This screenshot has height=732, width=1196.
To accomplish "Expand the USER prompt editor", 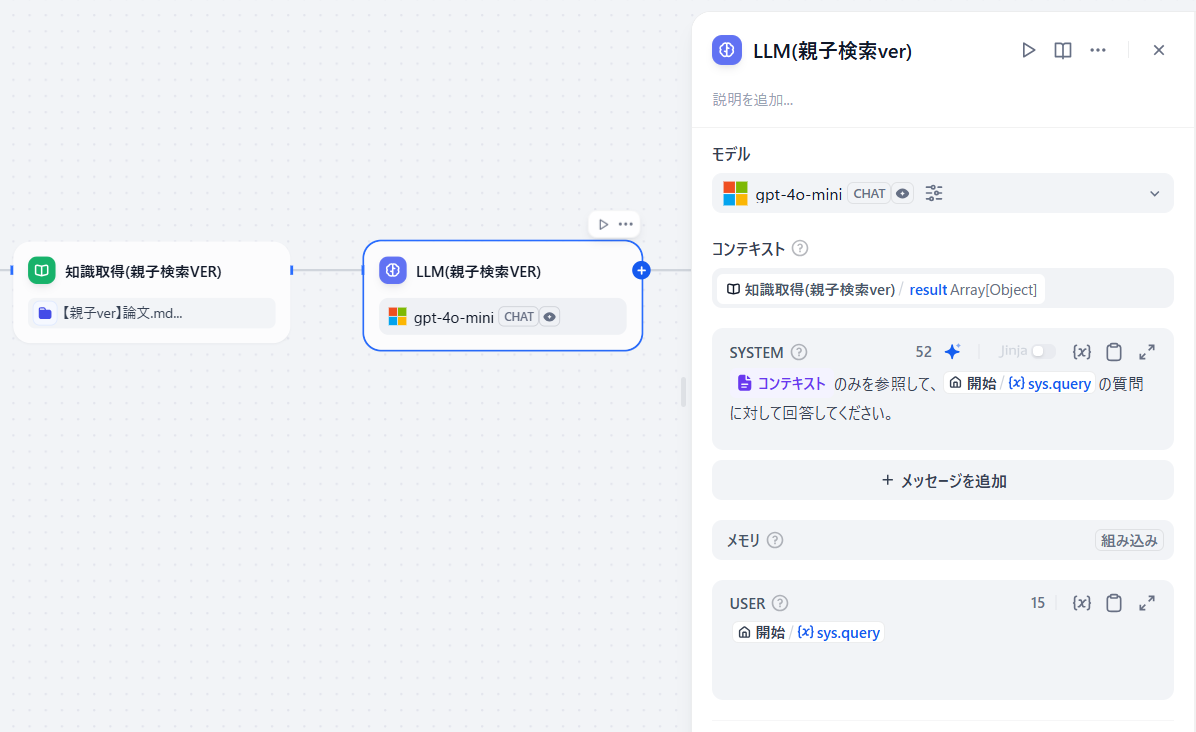I will [1146, 603].
